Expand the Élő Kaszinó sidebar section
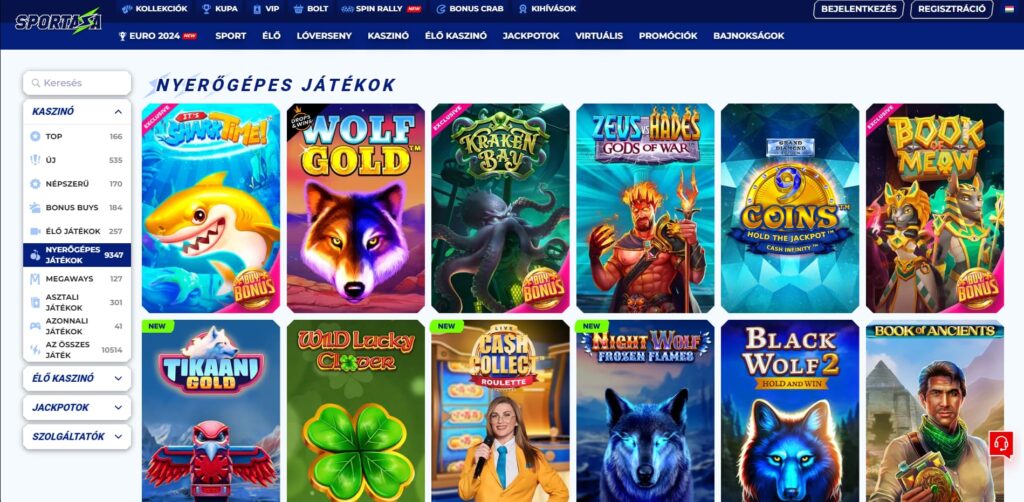1024x502 pixels. point(118,378)
